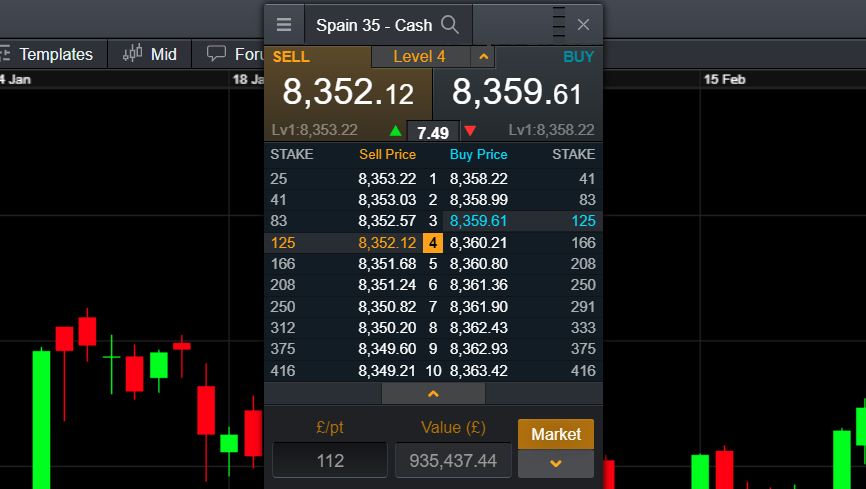Select sell price 8,353.03 at level 2
The height and width of the screenshot is (489, 866).
coord(387,200)
